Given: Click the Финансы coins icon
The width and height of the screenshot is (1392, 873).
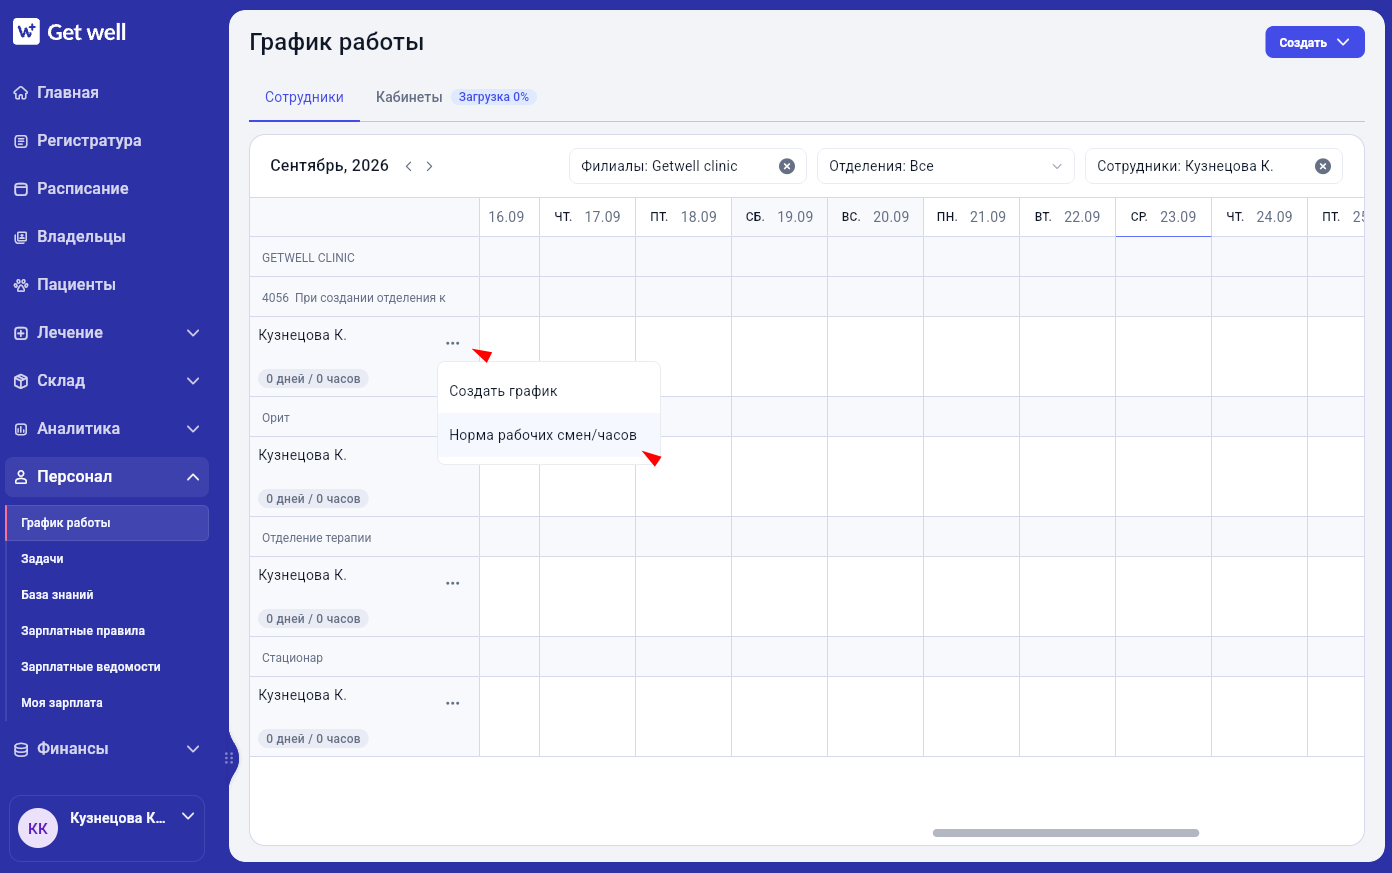Looking at the screenshot, I should click(x=20, y=749).
